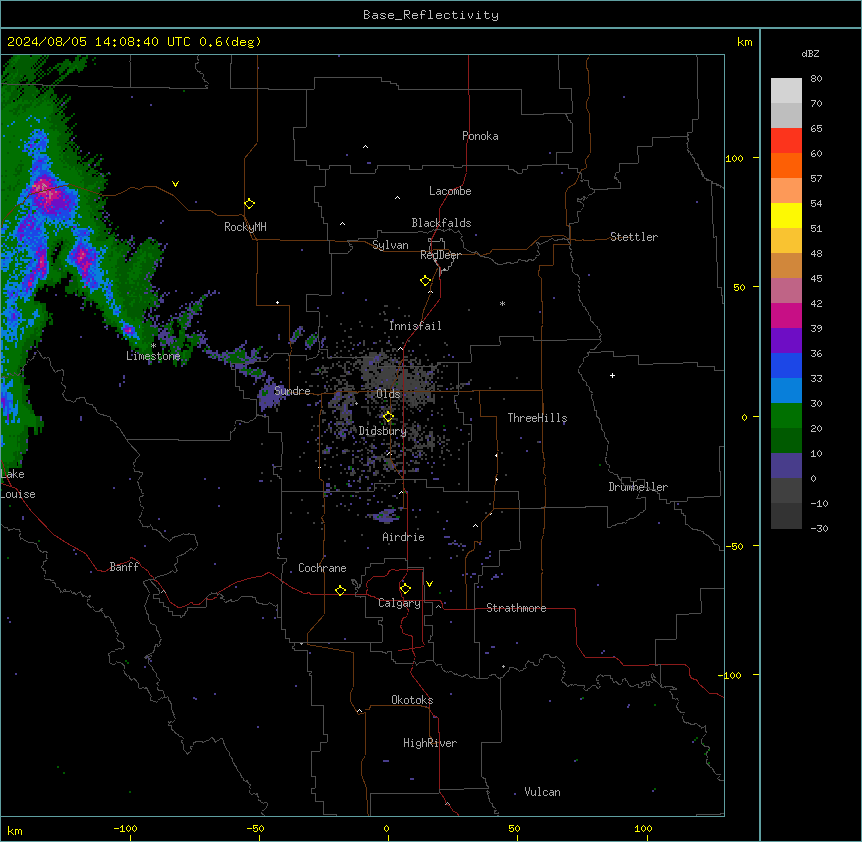Click the RockyMH label
862x842 pixels.
click(245, 227)
